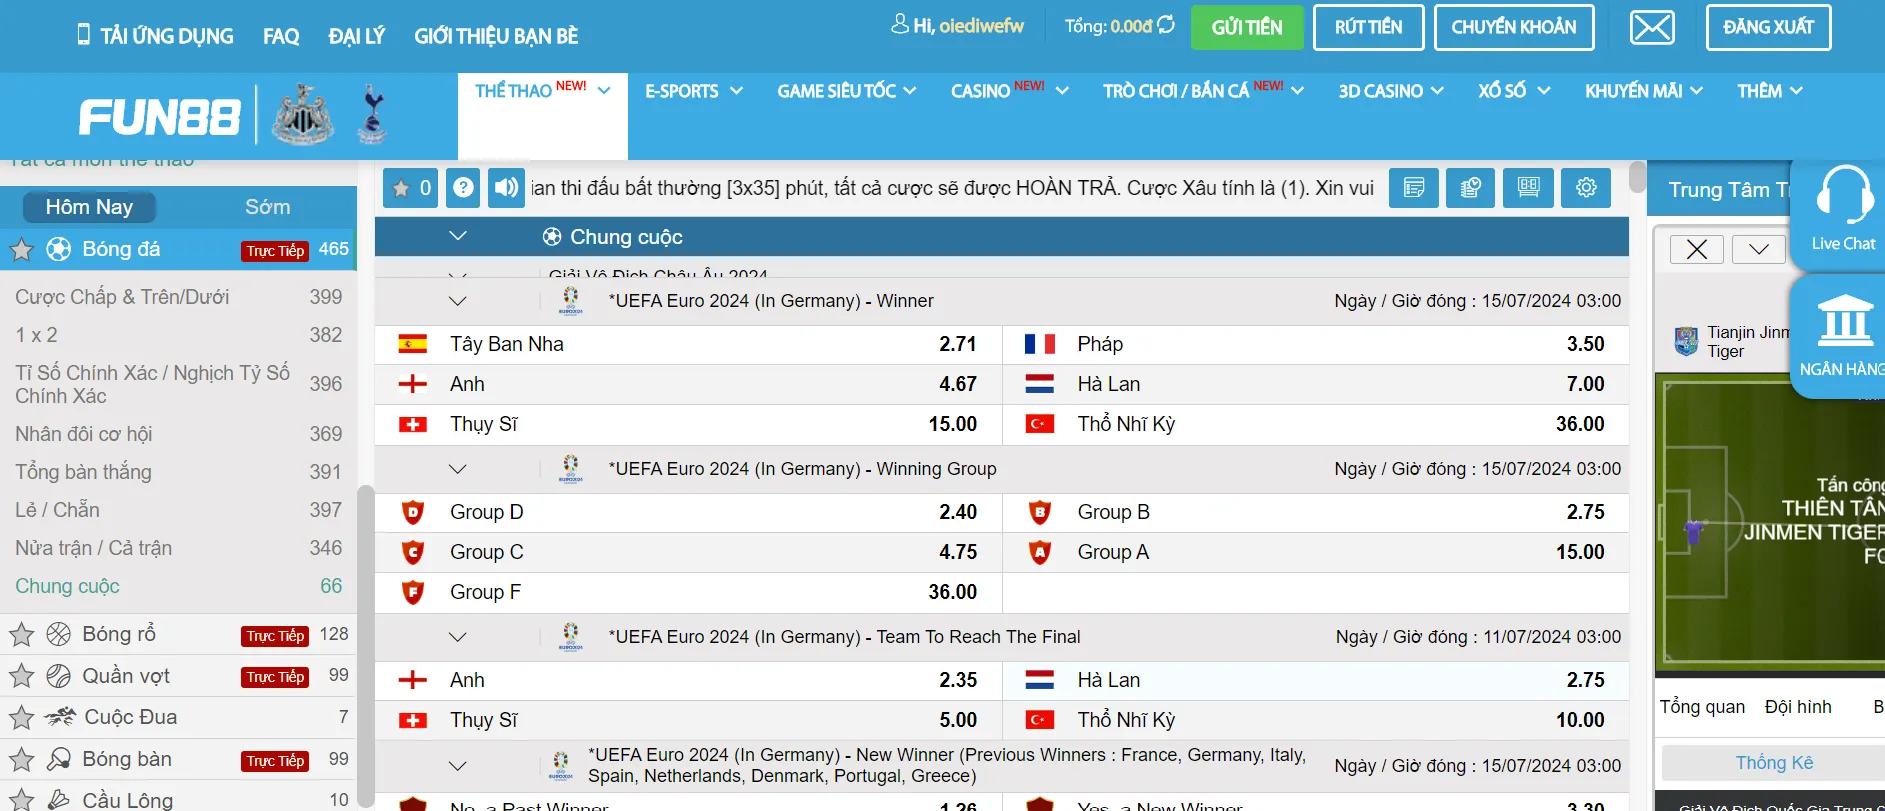Screen dimensions: 1885x811
Task: Open Live Chat headset icon
Action: point(1844,195)
